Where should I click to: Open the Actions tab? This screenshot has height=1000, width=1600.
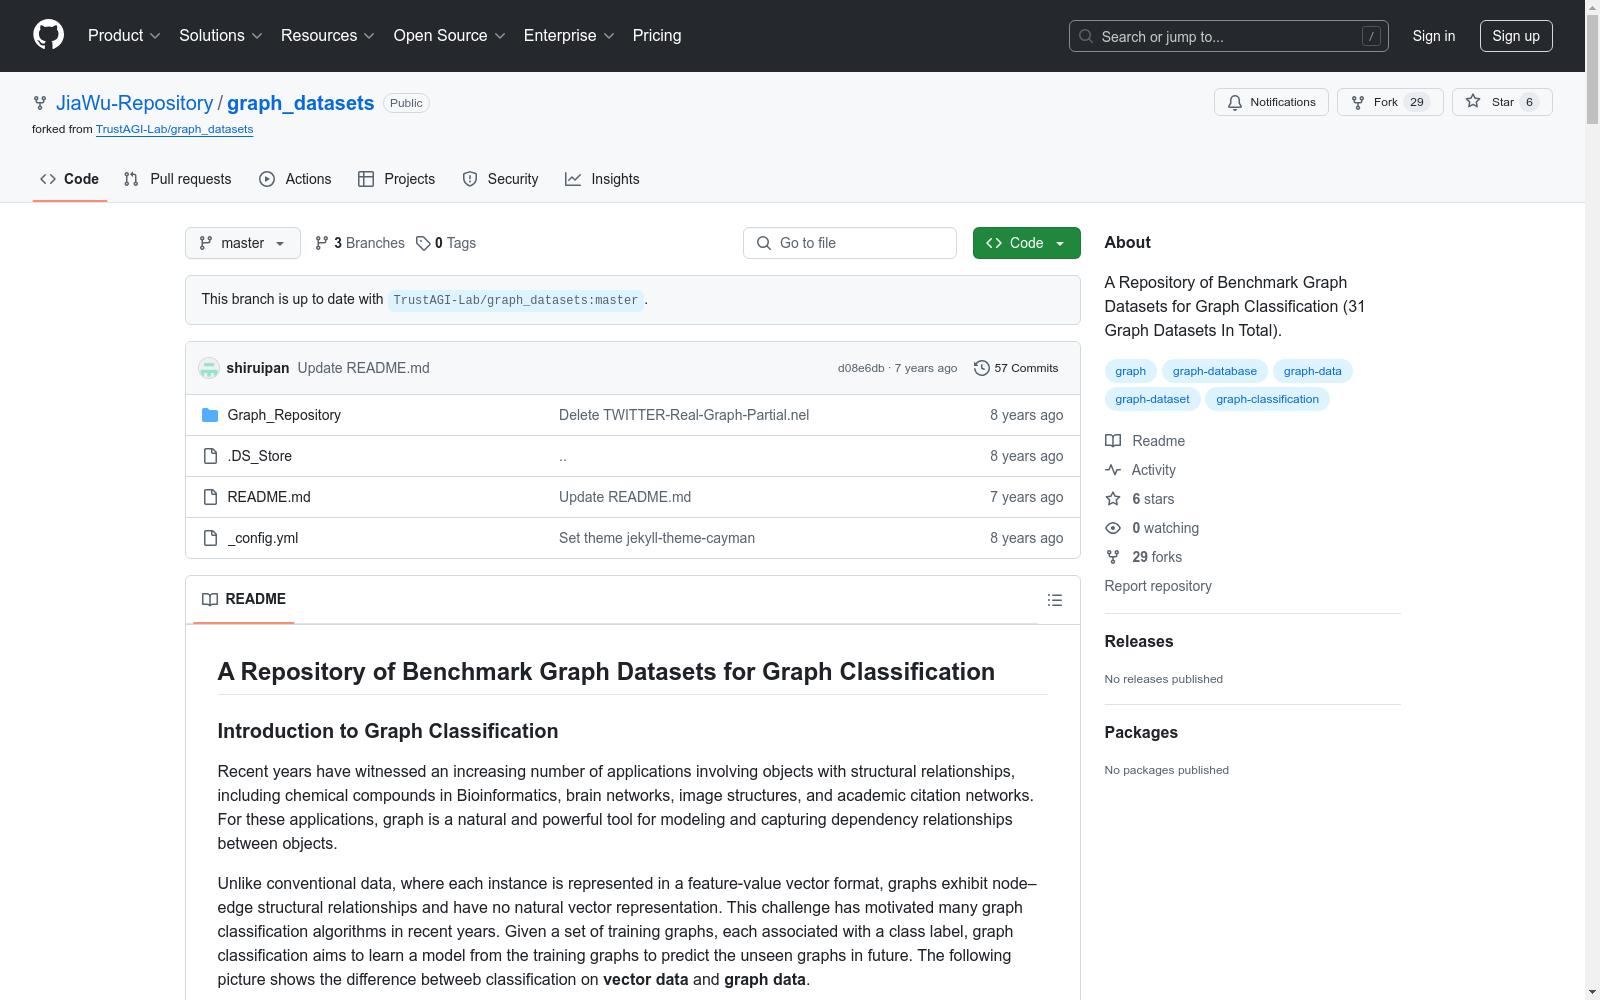point(295,179)
